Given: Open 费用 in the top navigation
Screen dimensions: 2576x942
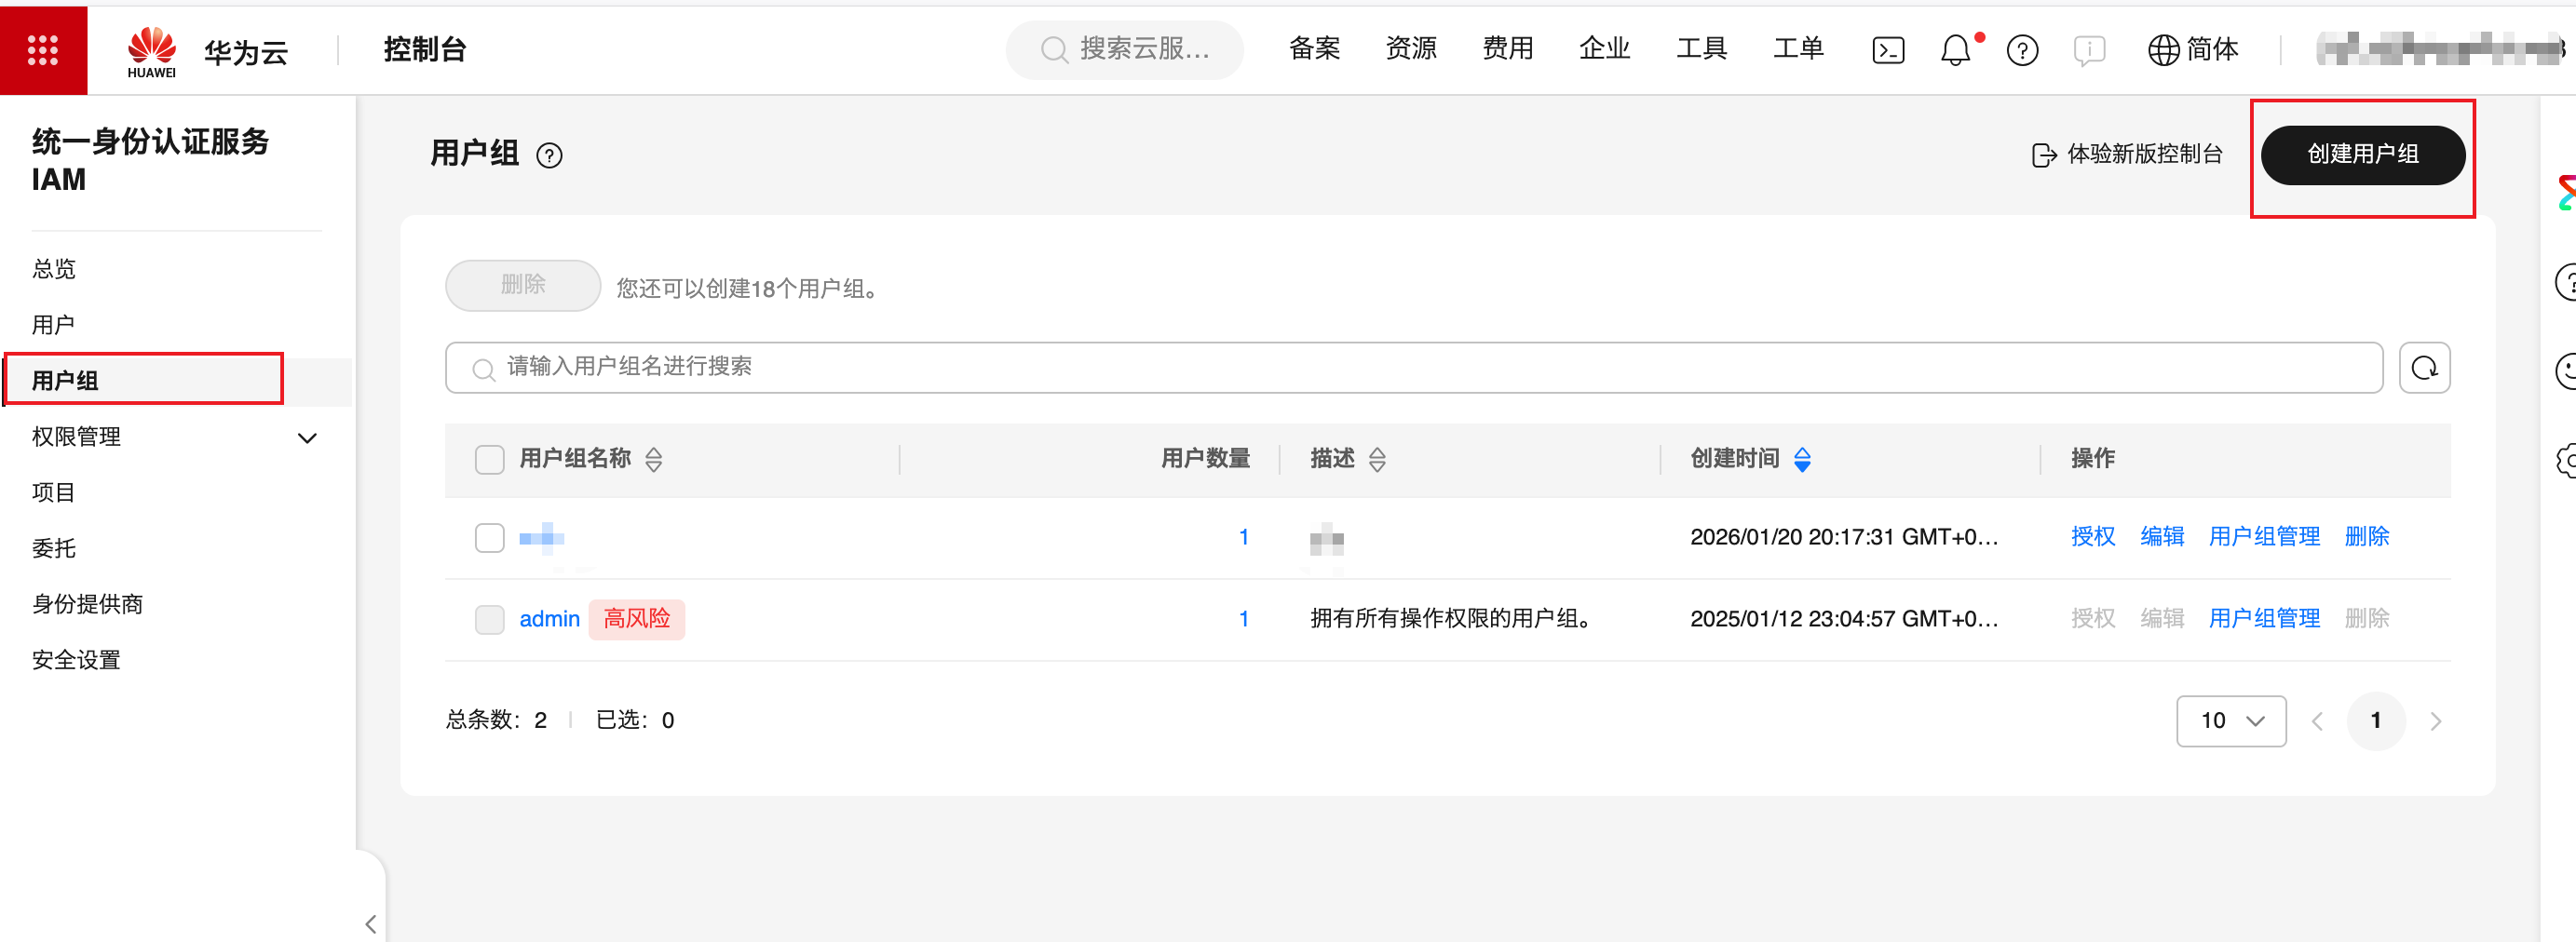Looking at the screenshot, I should click(x=1507, y=49).
